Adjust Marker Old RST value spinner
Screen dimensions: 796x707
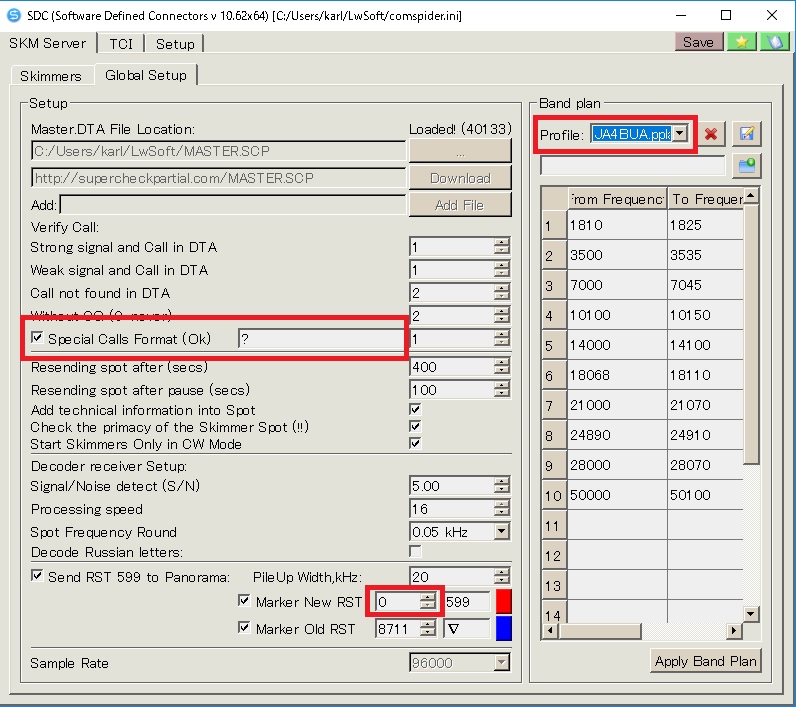[x=428, y=629]
